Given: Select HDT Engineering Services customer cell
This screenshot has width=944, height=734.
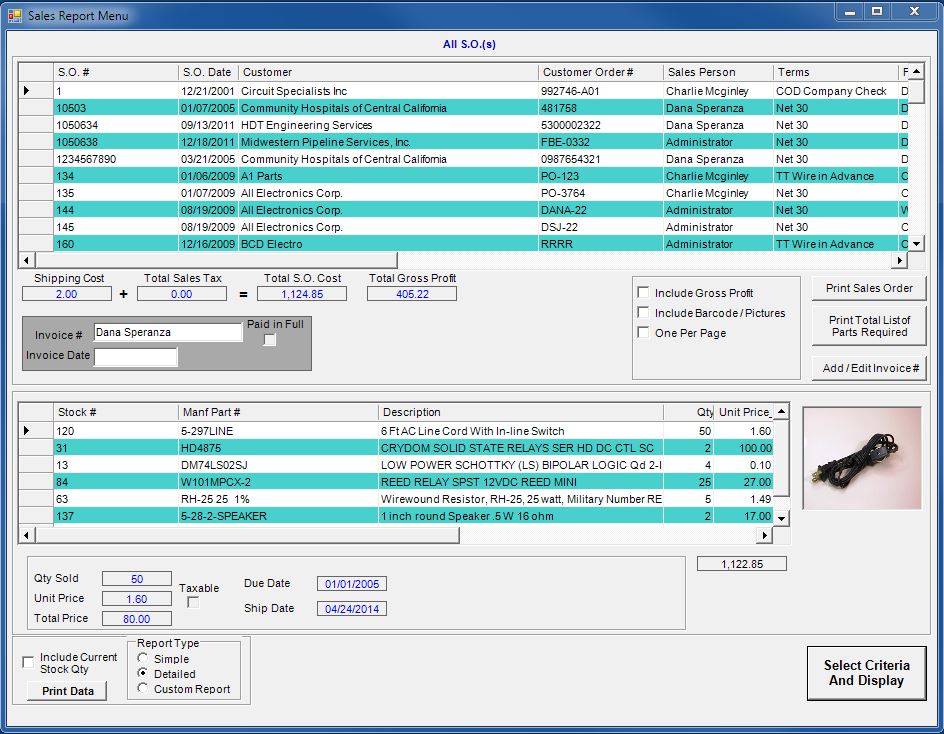Looking at the screenshot, I should 388,125.
